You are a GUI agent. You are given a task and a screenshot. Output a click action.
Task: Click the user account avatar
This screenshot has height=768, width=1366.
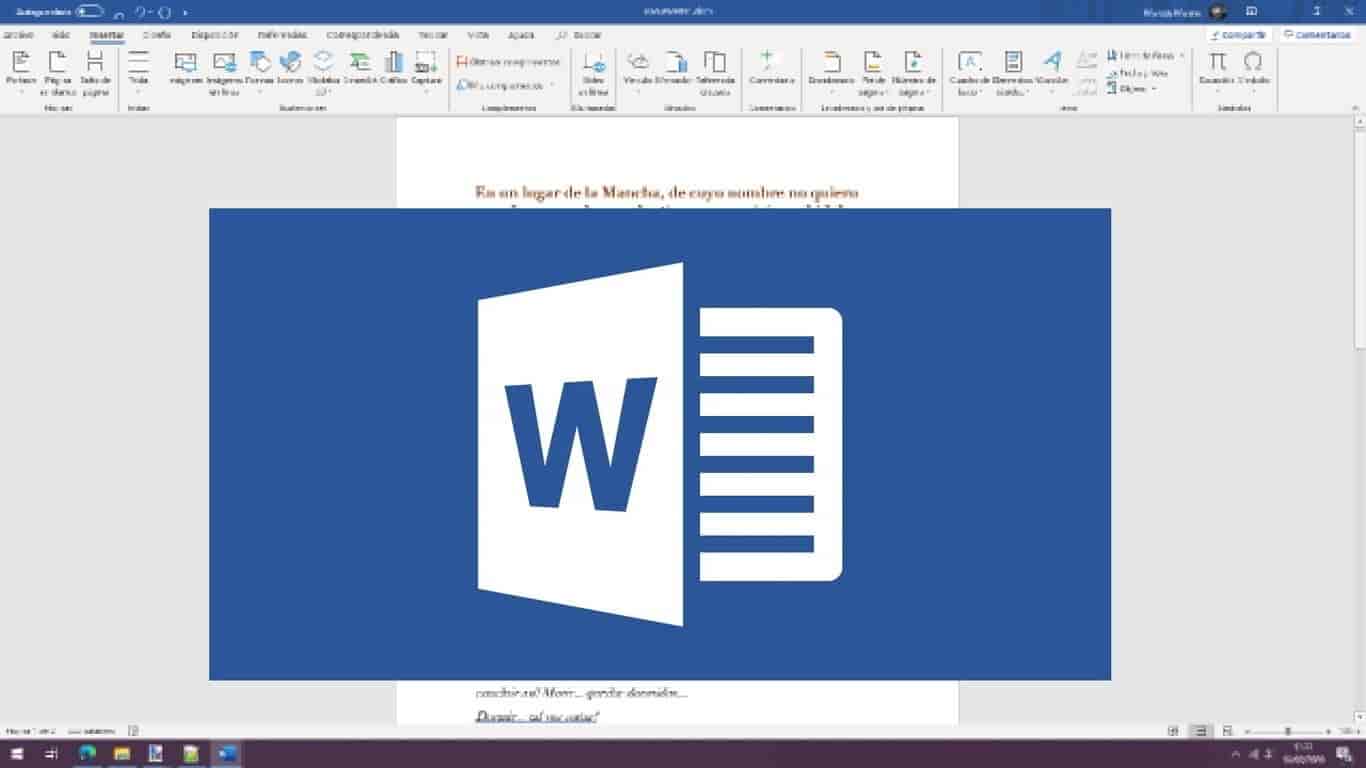1217,12
